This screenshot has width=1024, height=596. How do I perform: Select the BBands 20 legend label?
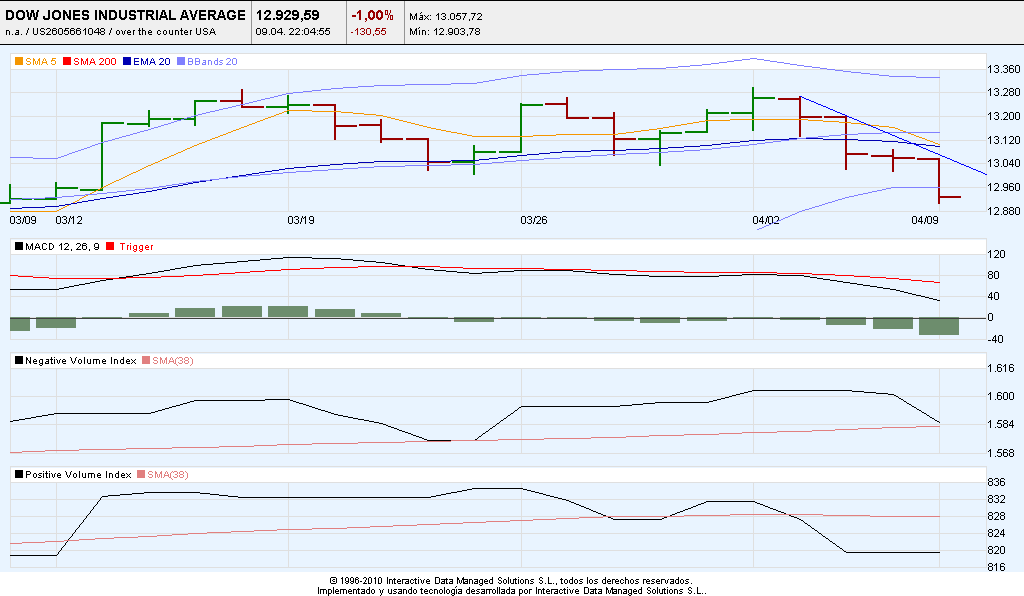coord(212,61)
